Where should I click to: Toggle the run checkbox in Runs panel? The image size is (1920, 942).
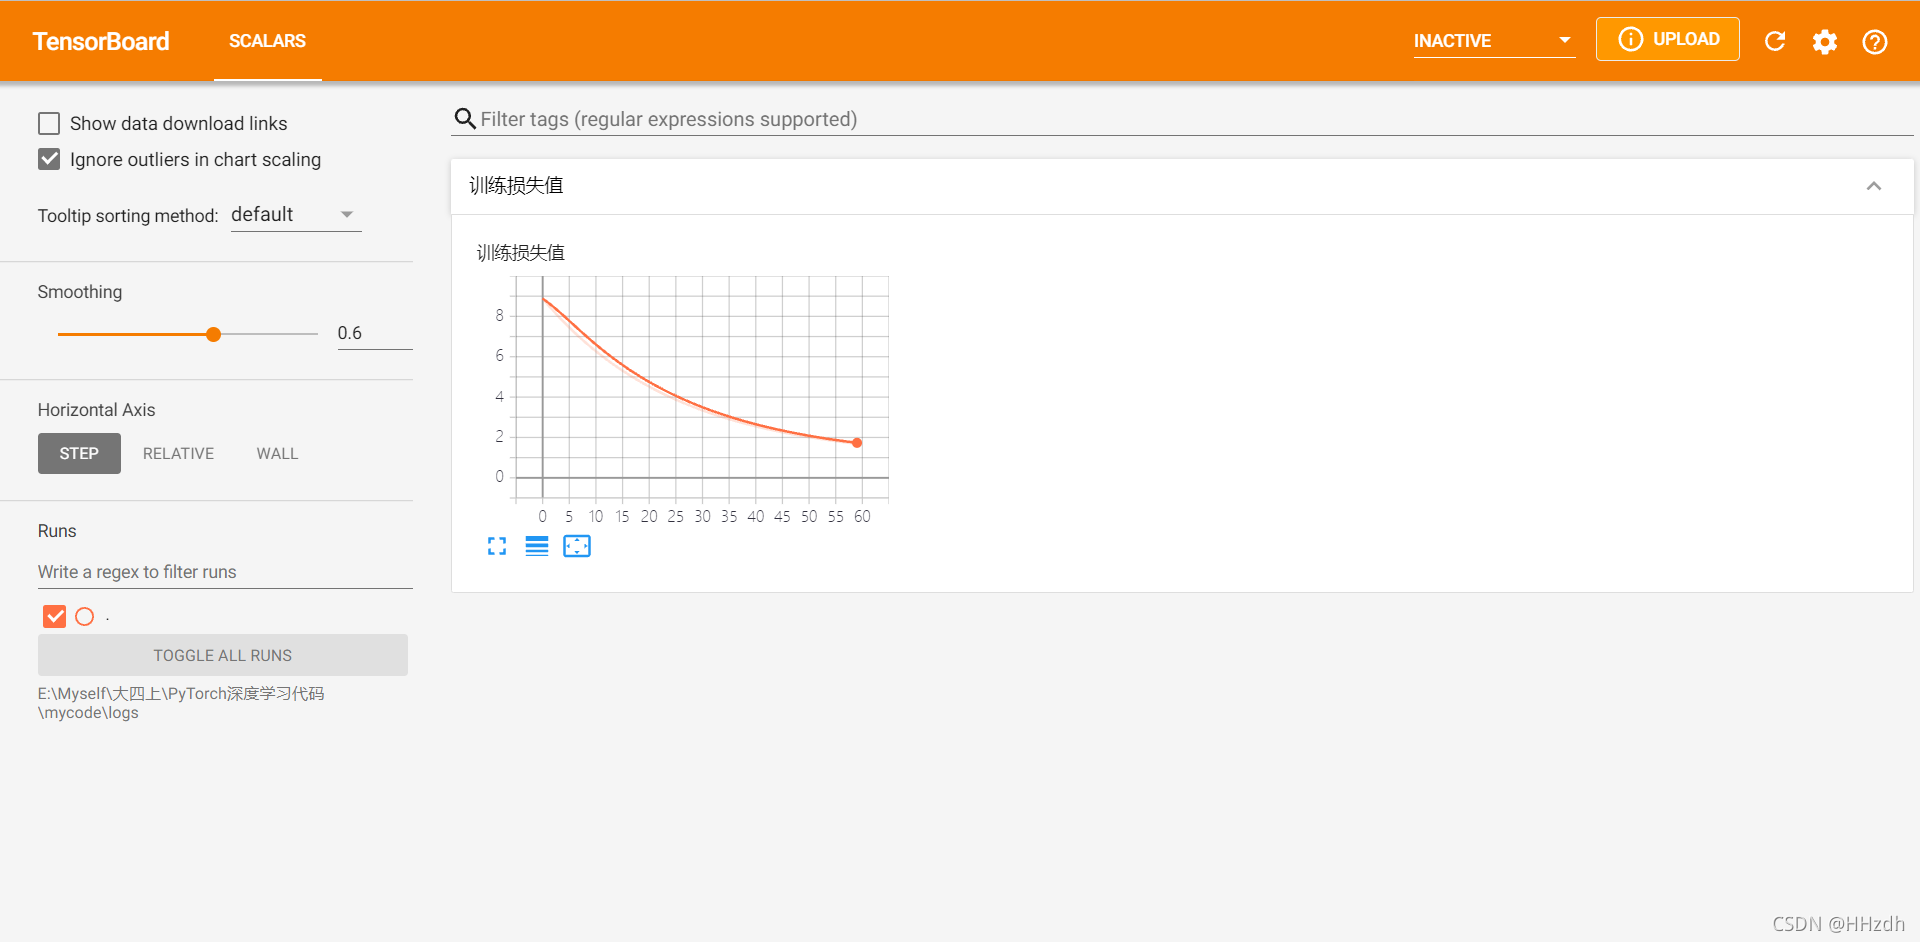tap(54, 616)
